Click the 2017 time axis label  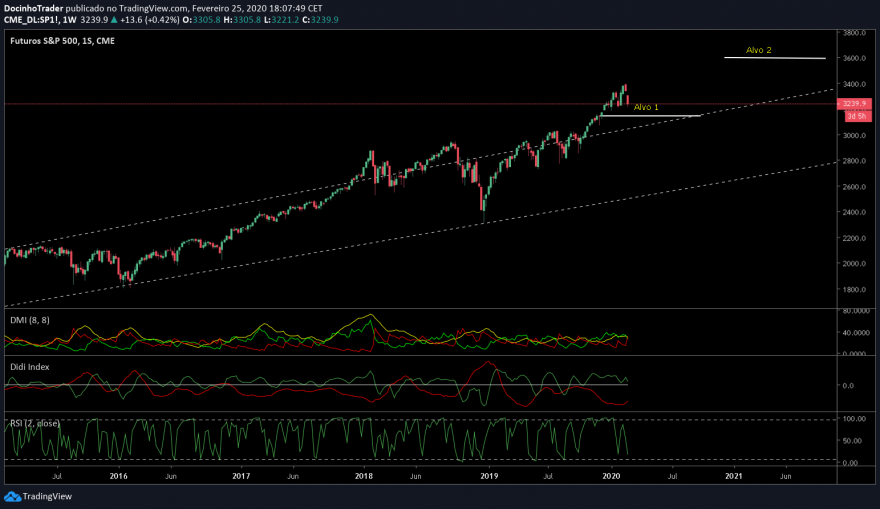coord(241,476)
